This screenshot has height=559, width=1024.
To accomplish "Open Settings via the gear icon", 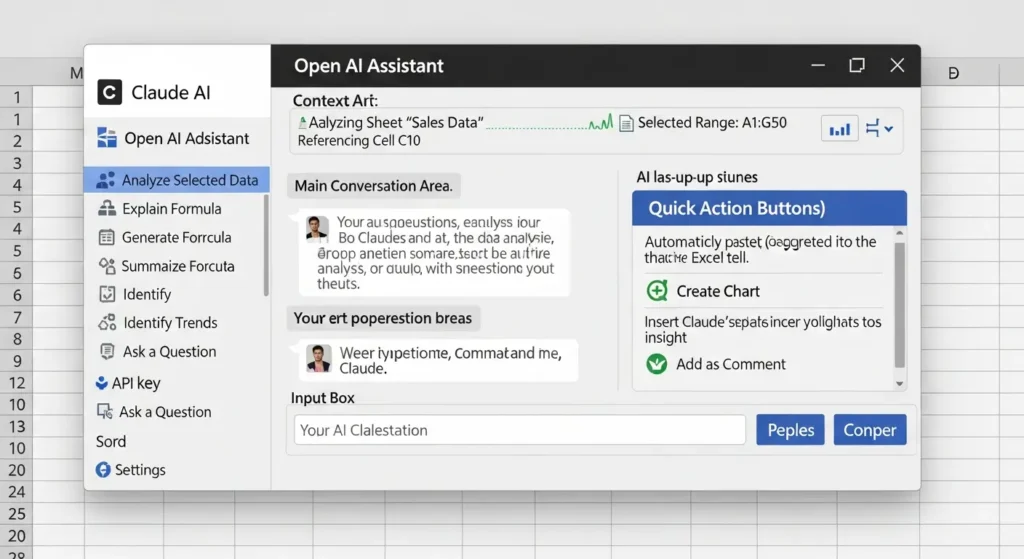I will (102, 470).
